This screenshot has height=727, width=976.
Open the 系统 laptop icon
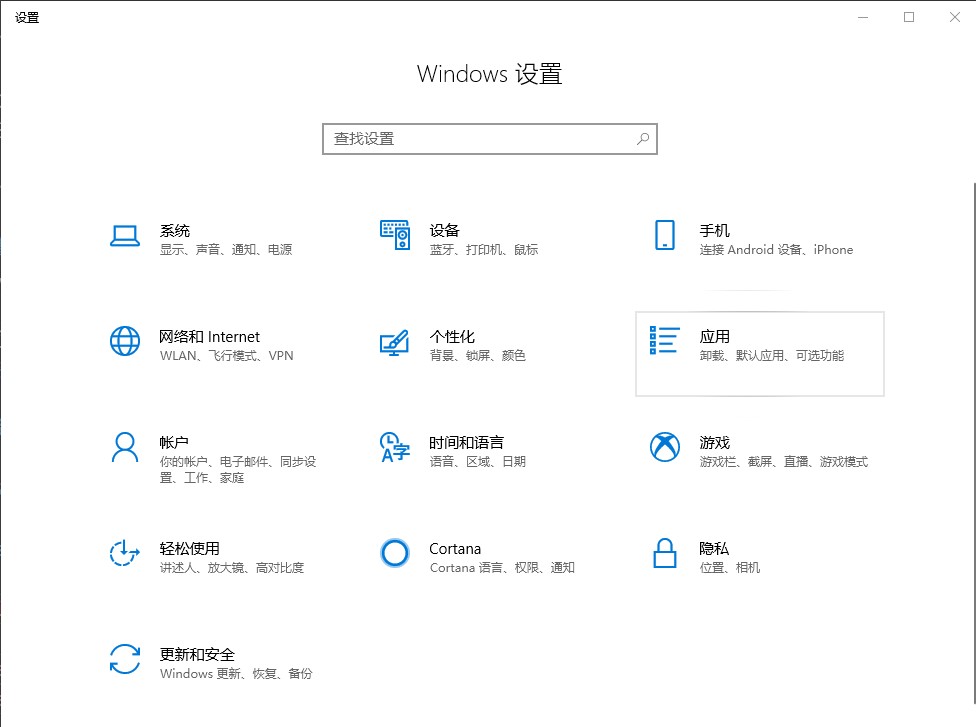coord(124,236)
